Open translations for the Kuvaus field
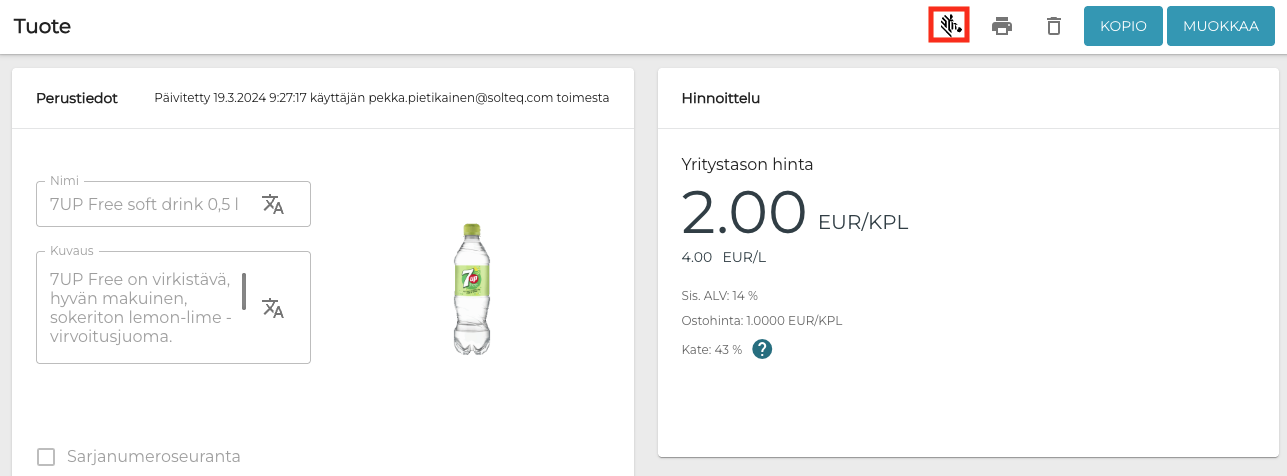1287x476 pixels. pyautogui.click(x=273, y=307)
